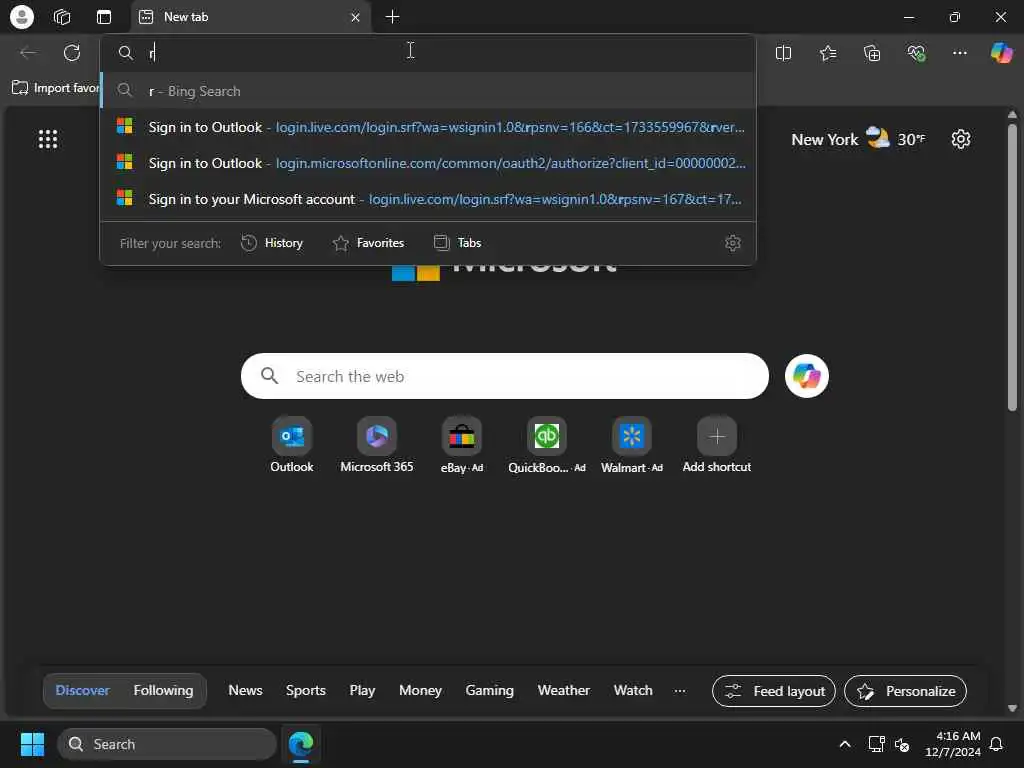Open the Favorites star toolbar icon
Screen dimensions: 1024x768
coord(827,53)
